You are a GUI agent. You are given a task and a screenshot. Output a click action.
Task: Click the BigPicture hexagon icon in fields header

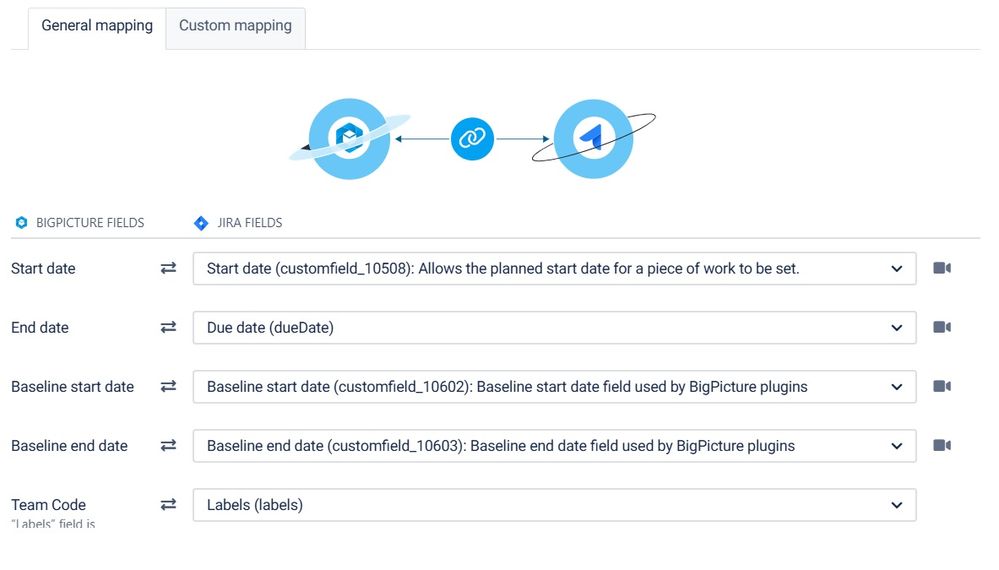coord(22,223)
